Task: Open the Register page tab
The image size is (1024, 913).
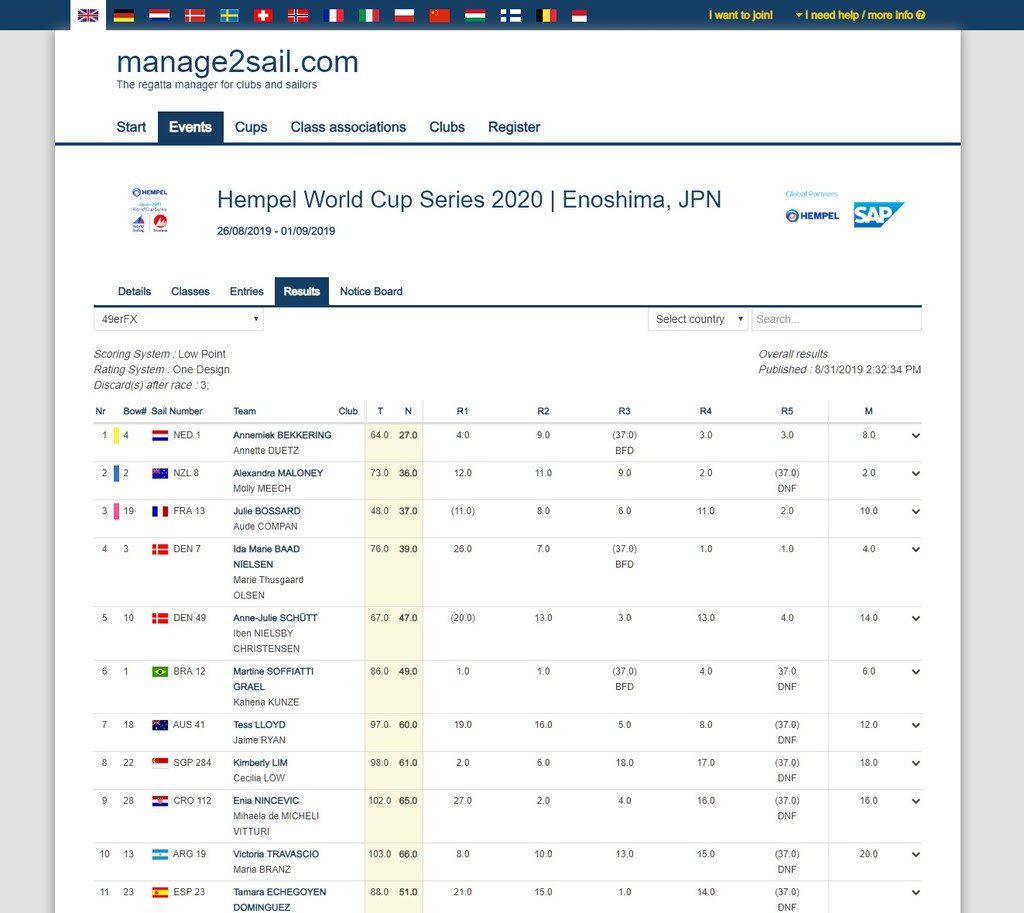Action: point(514,127)
